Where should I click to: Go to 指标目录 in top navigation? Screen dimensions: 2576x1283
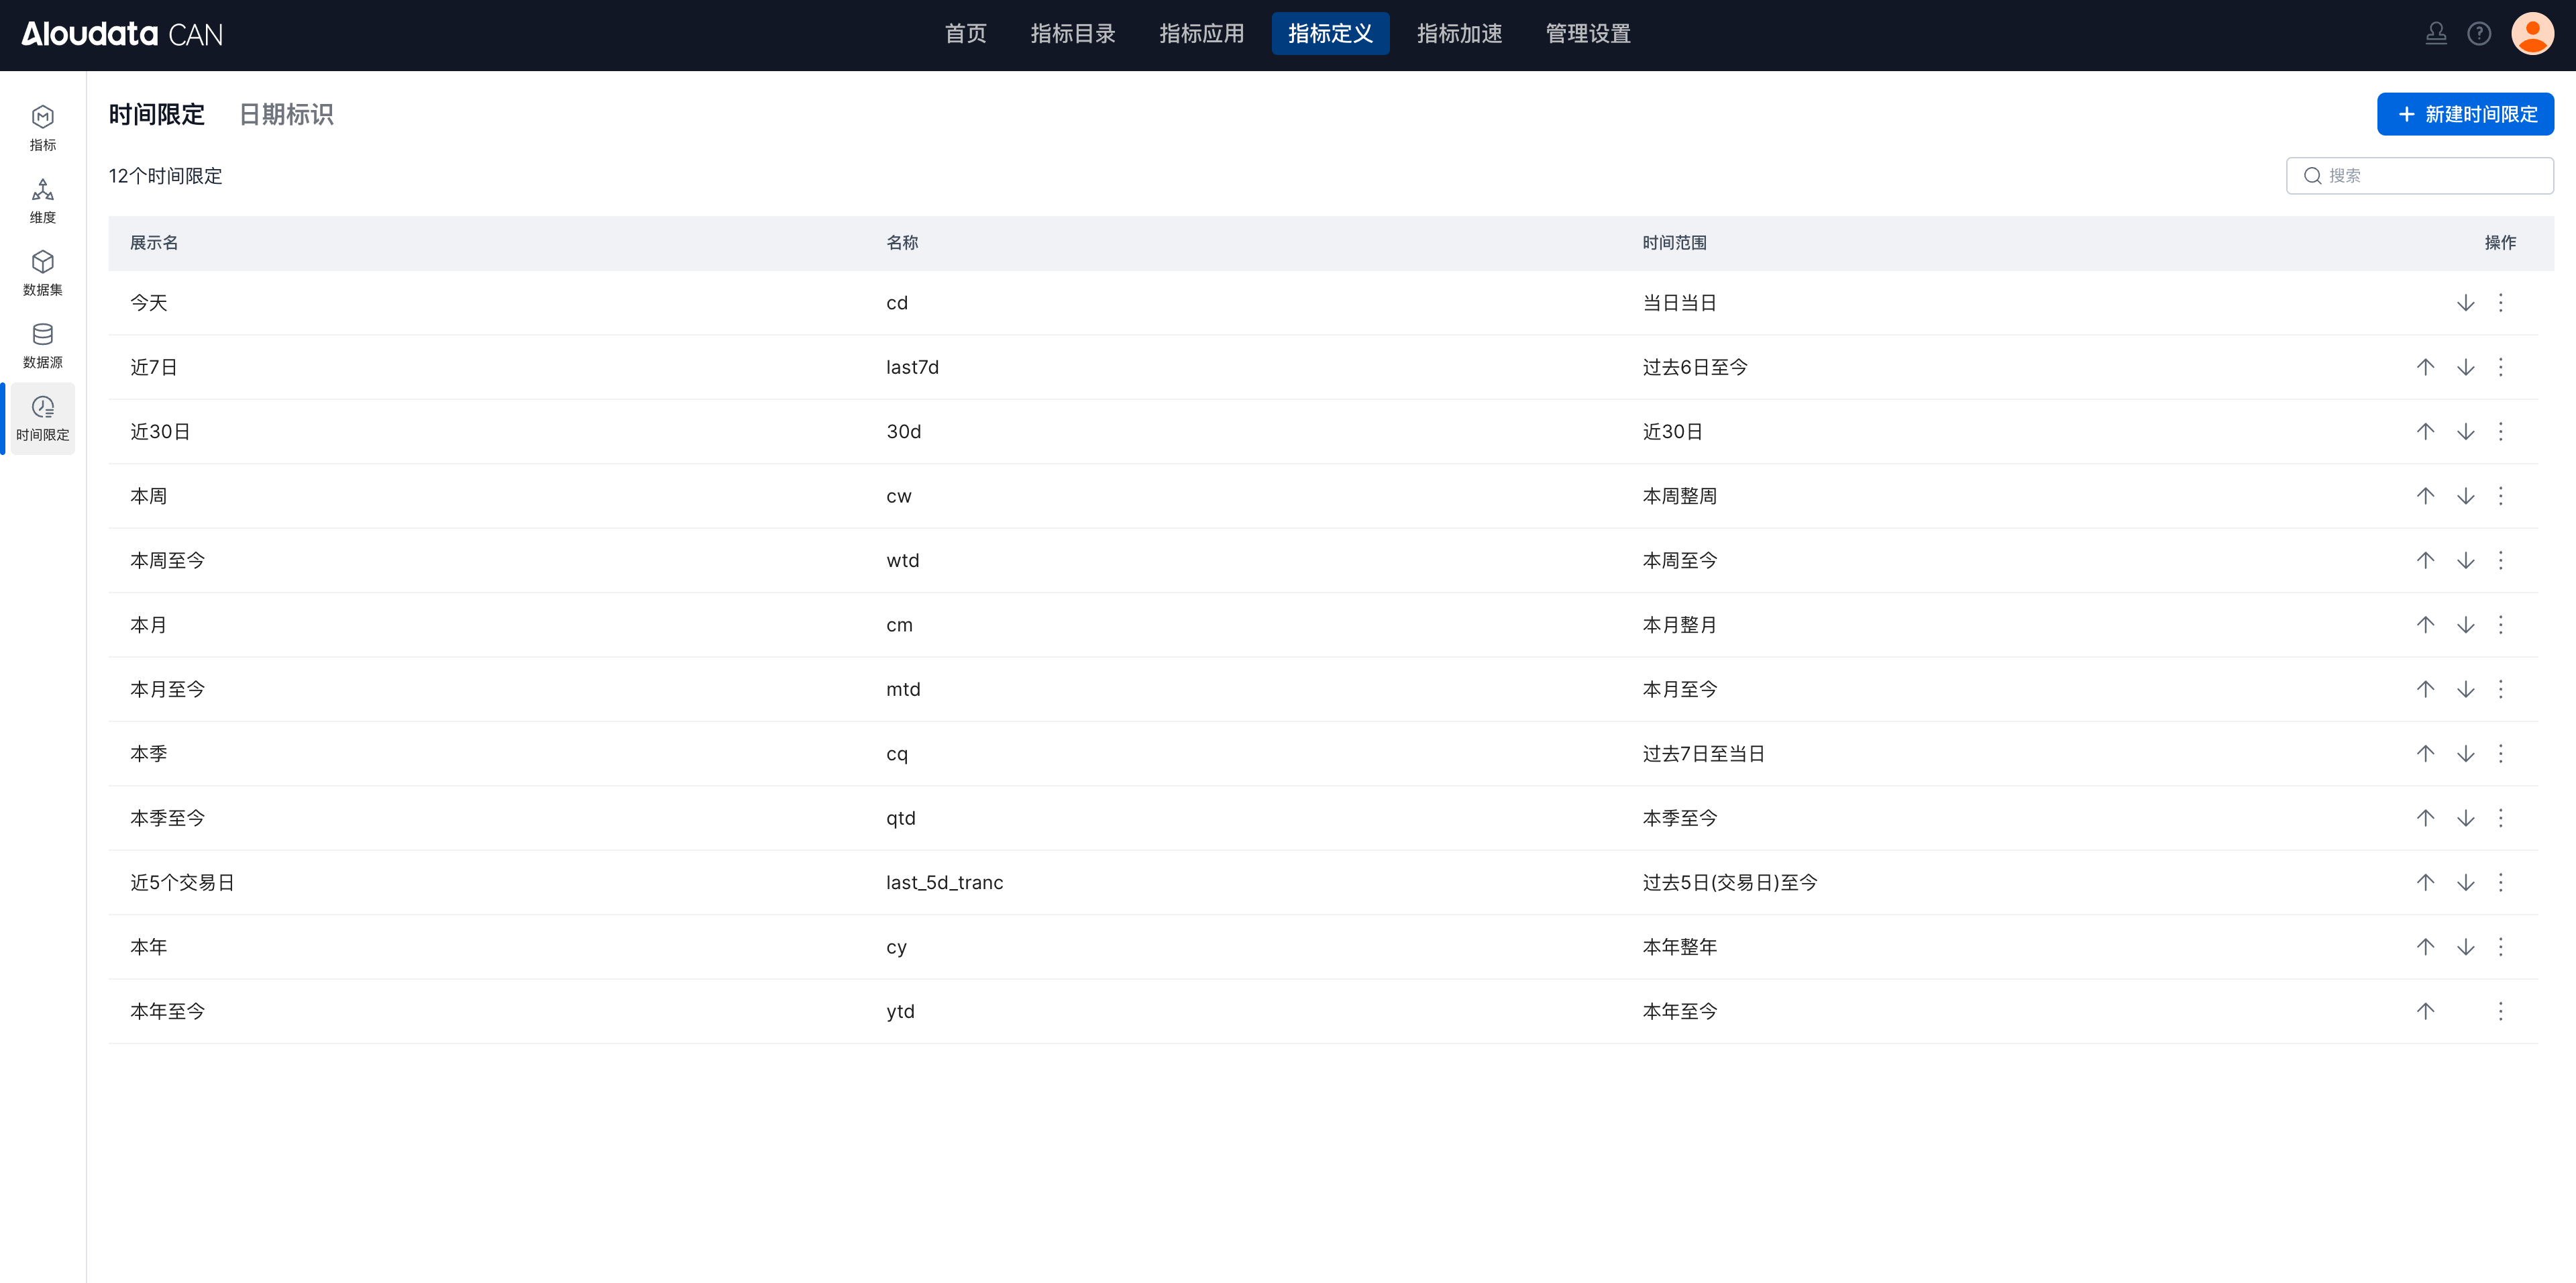1072,34
